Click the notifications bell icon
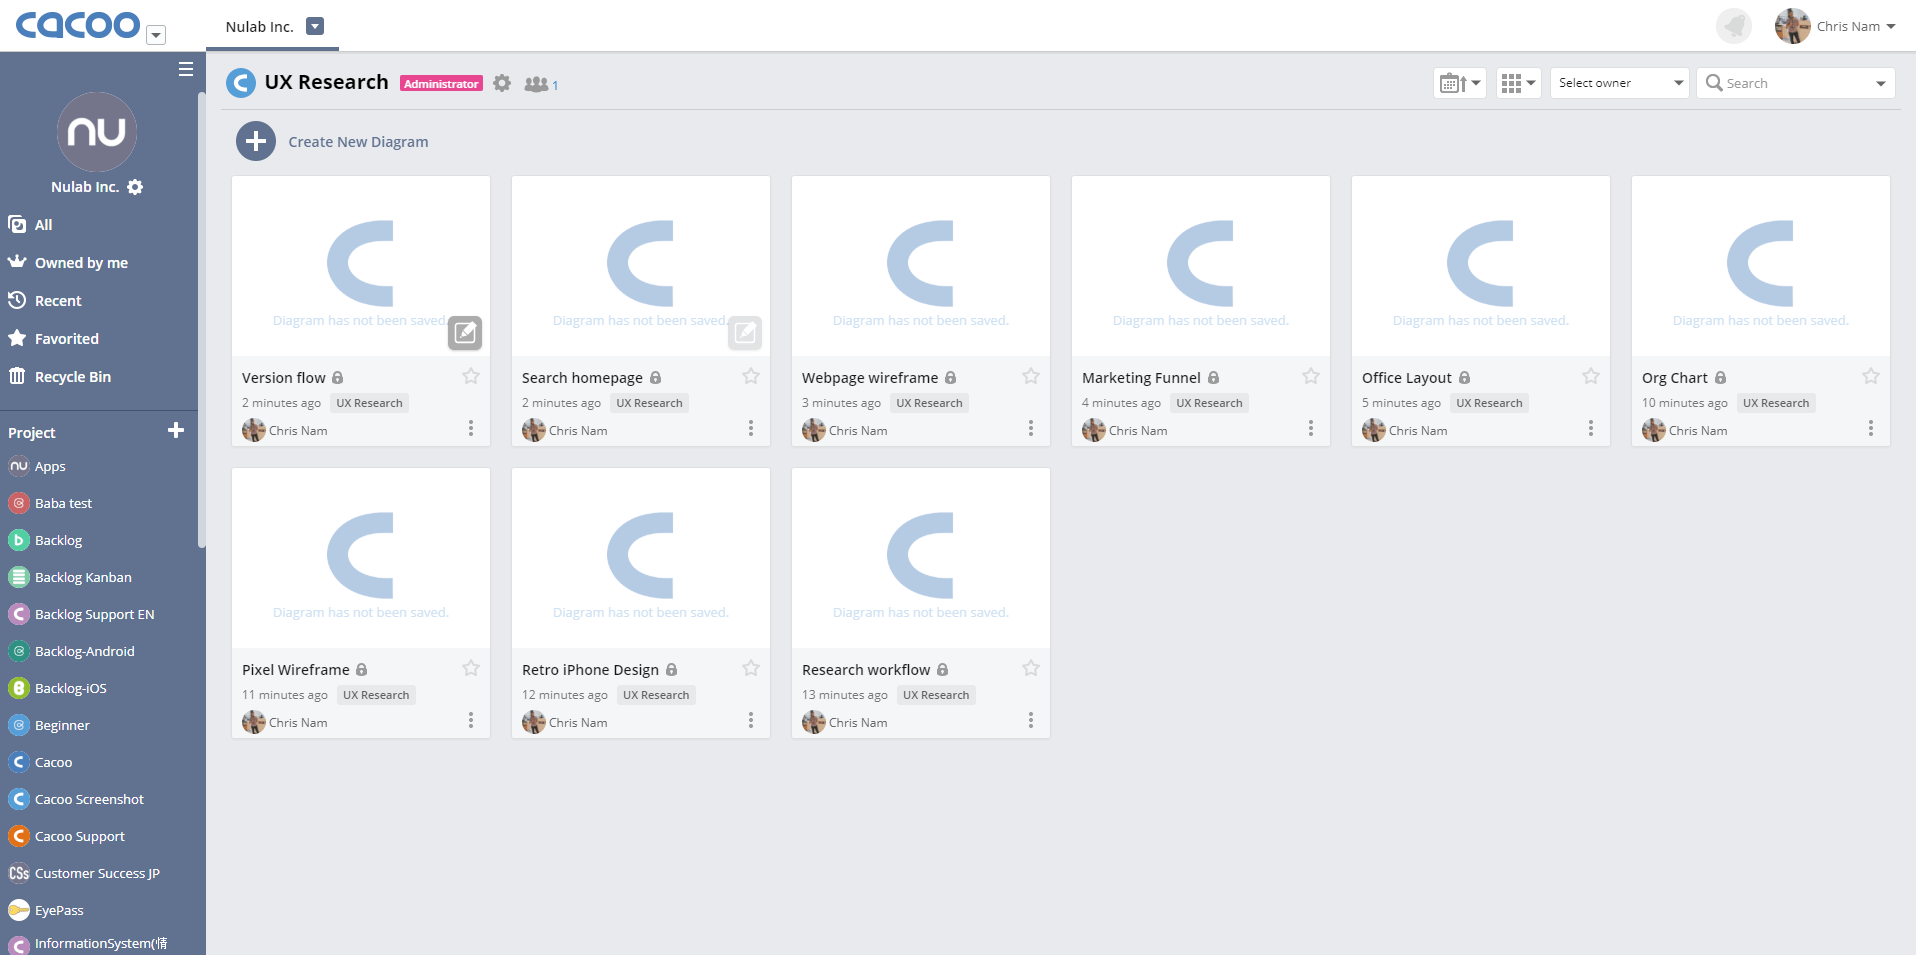Screen dimensions: 1916x955 point(1733,26)
